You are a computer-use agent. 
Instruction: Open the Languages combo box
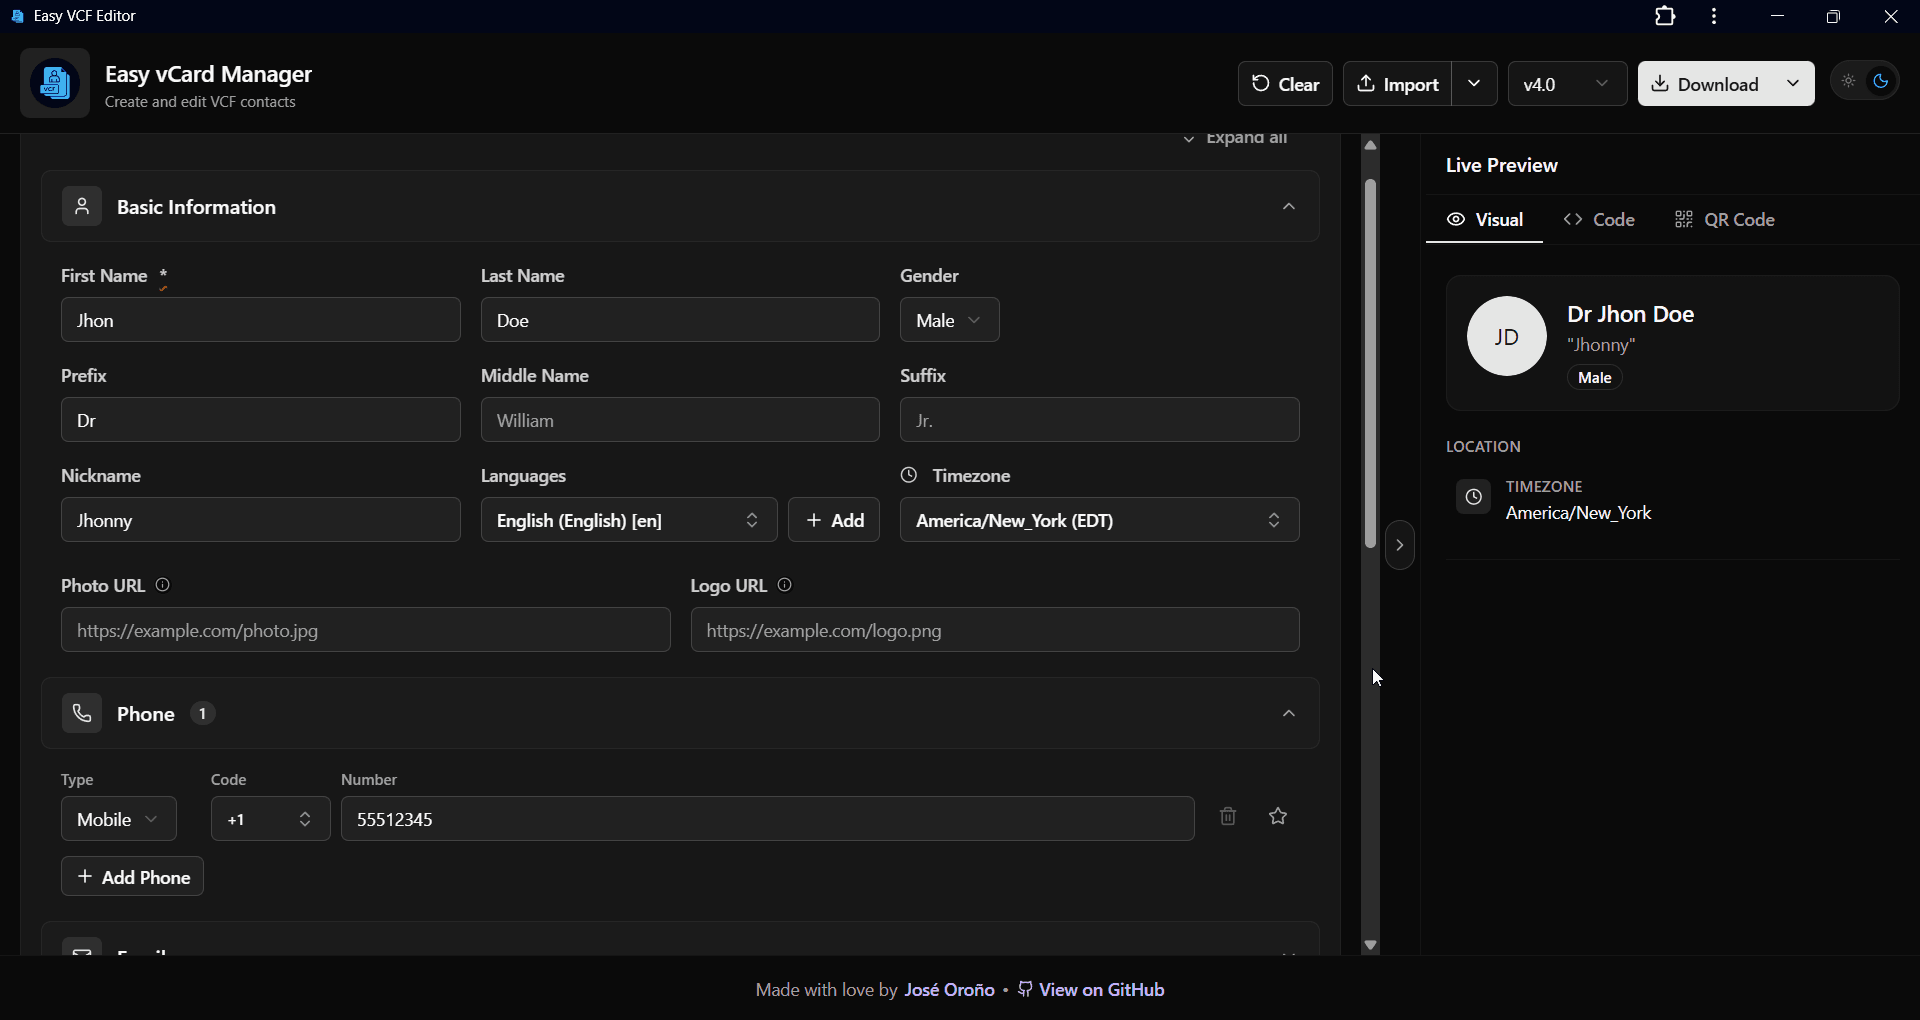(x=629, y=520)
